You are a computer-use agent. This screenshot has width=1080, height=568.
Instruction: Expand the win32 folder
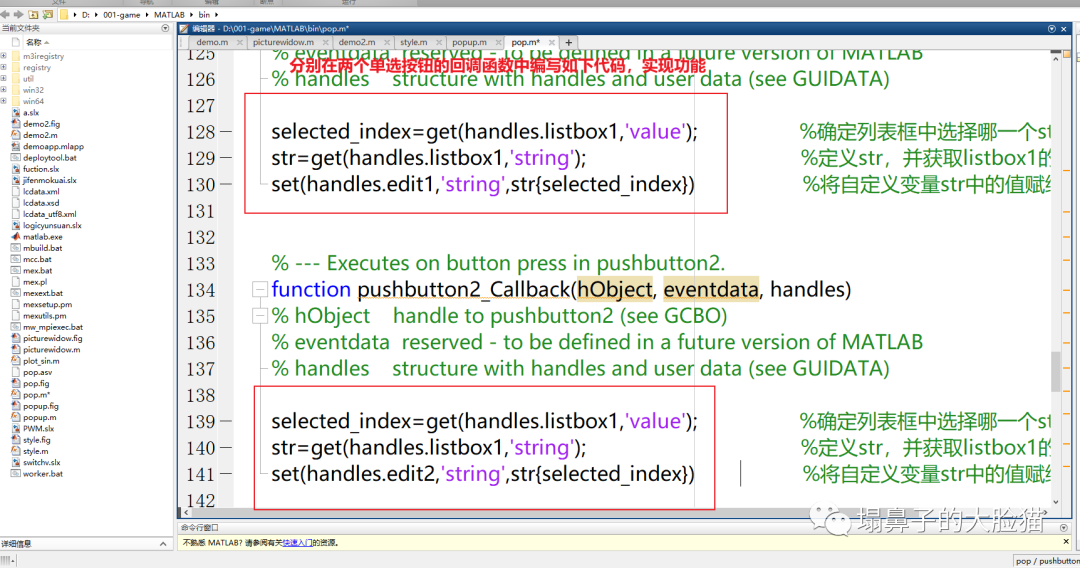[x=3, y=90]
